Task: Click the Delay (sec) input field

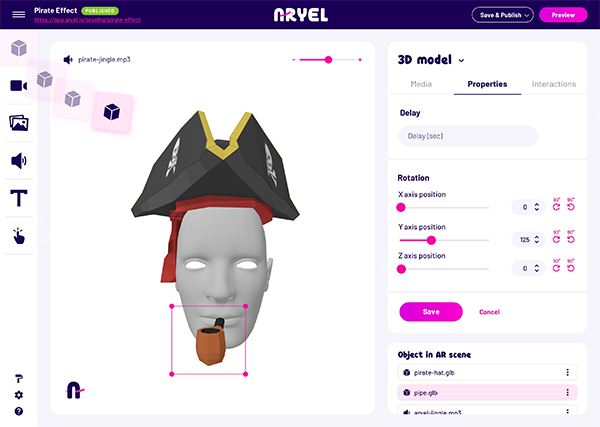Action: [468, 136]
